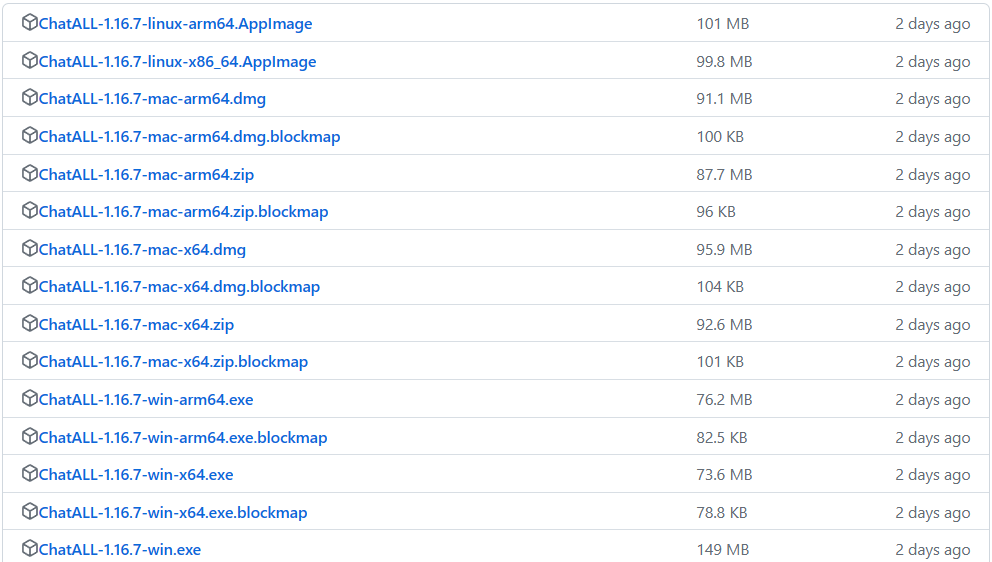Click package icon next to mac-arm64.zip

tap(30, 173)
